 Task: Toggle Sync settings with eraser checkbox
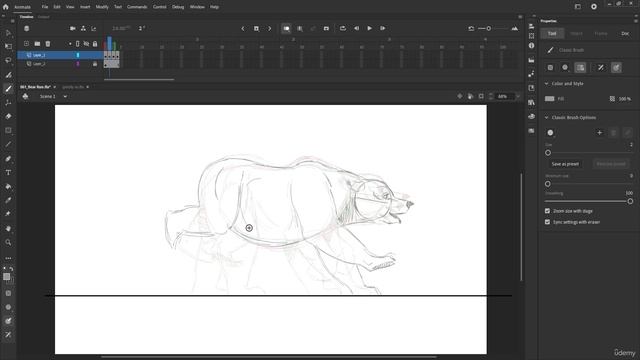click(547, 222)
